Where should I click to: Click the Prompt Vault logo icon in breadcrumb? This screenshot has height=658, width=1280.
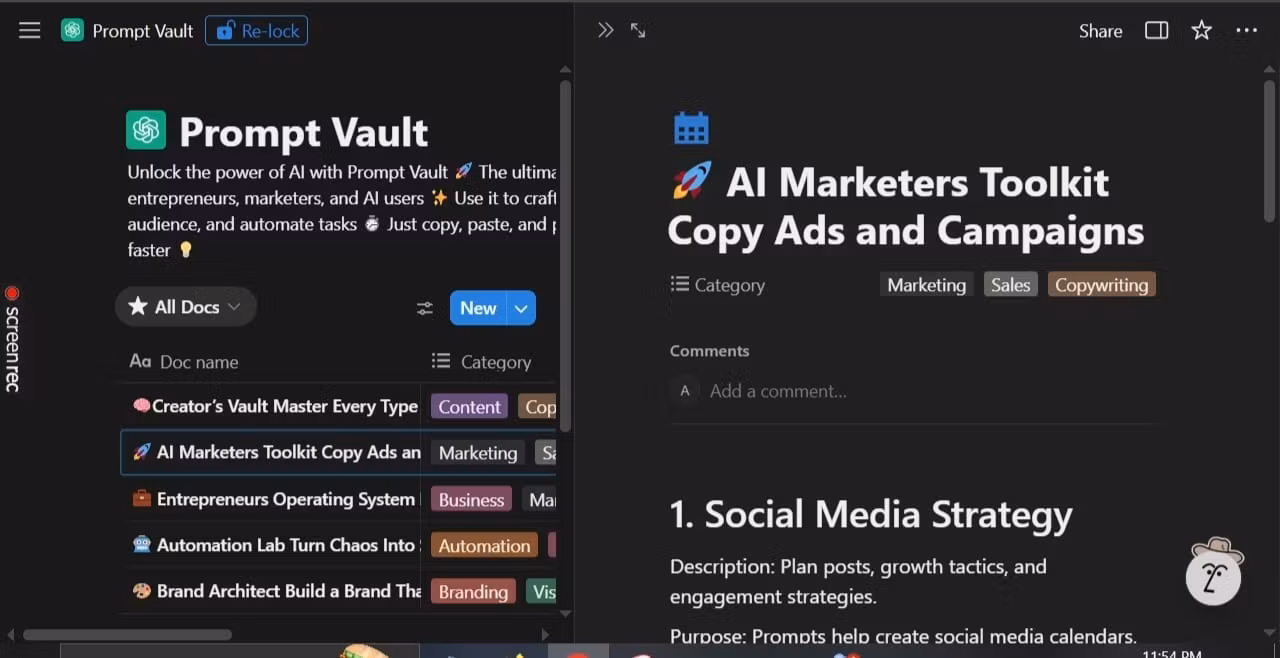[x=72, y=31]
